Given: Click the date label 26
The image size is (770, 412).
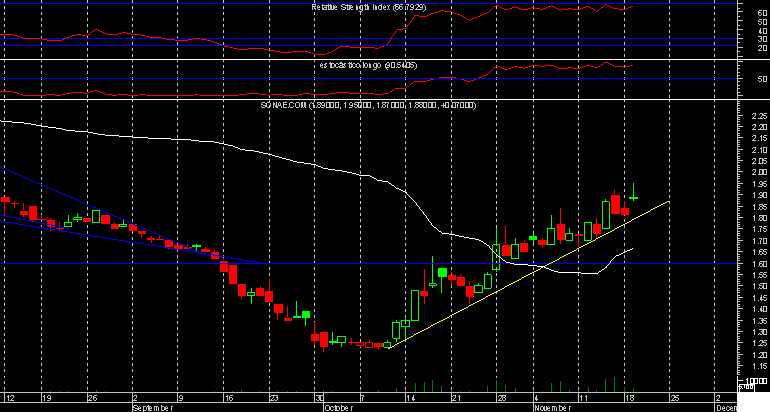Looking at the screenshot, I should (x=93, y=398).
